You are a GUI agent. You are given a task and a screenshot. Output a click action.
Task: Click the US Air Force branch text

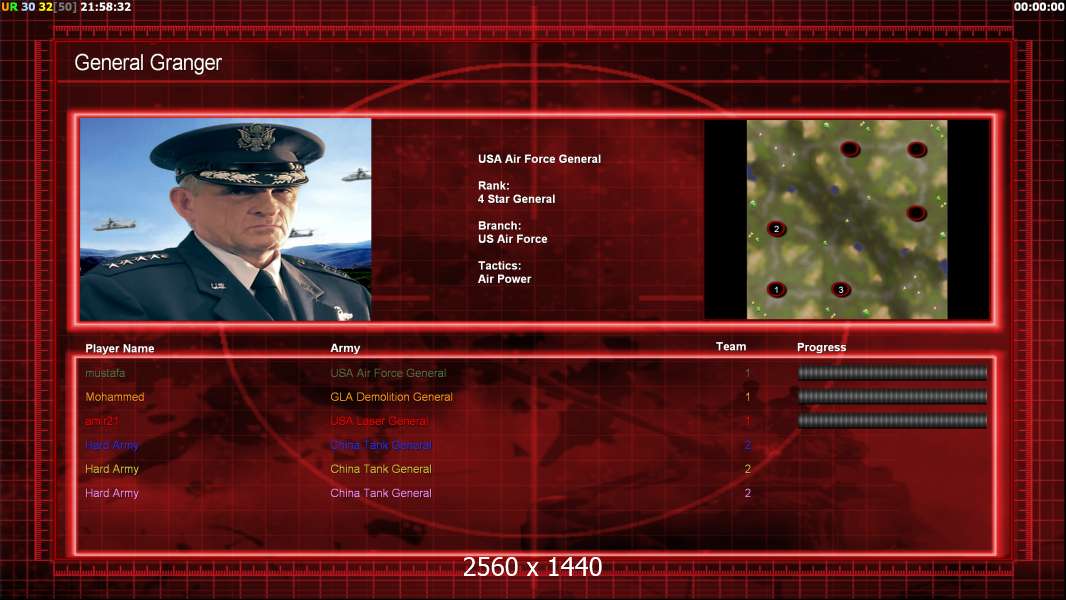[x=513, y=239]
